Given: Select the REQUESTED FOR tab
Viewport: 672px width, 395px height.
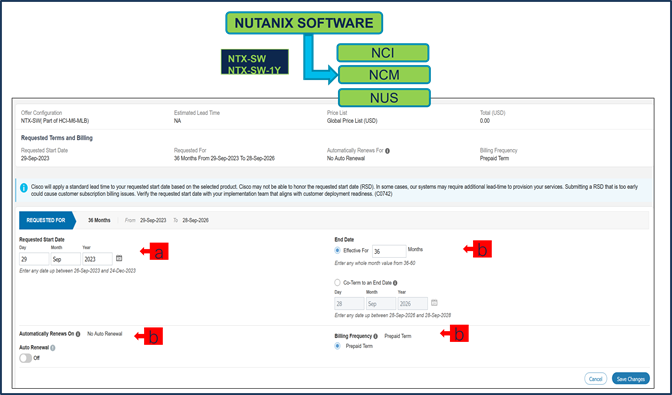Looking at the screenshot, I should pyautogui.click(x=47, y=220).
